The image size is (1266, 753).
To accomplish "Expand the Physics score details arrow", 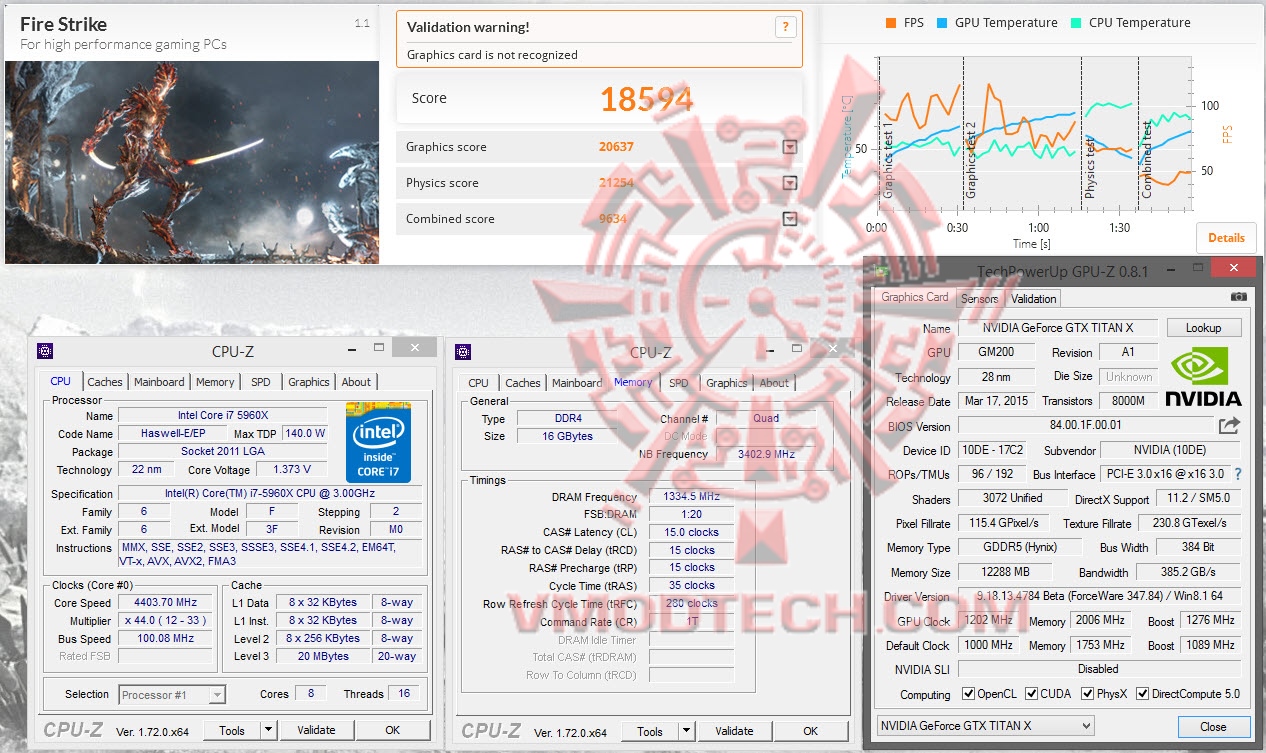I will (x=790, y=183).
